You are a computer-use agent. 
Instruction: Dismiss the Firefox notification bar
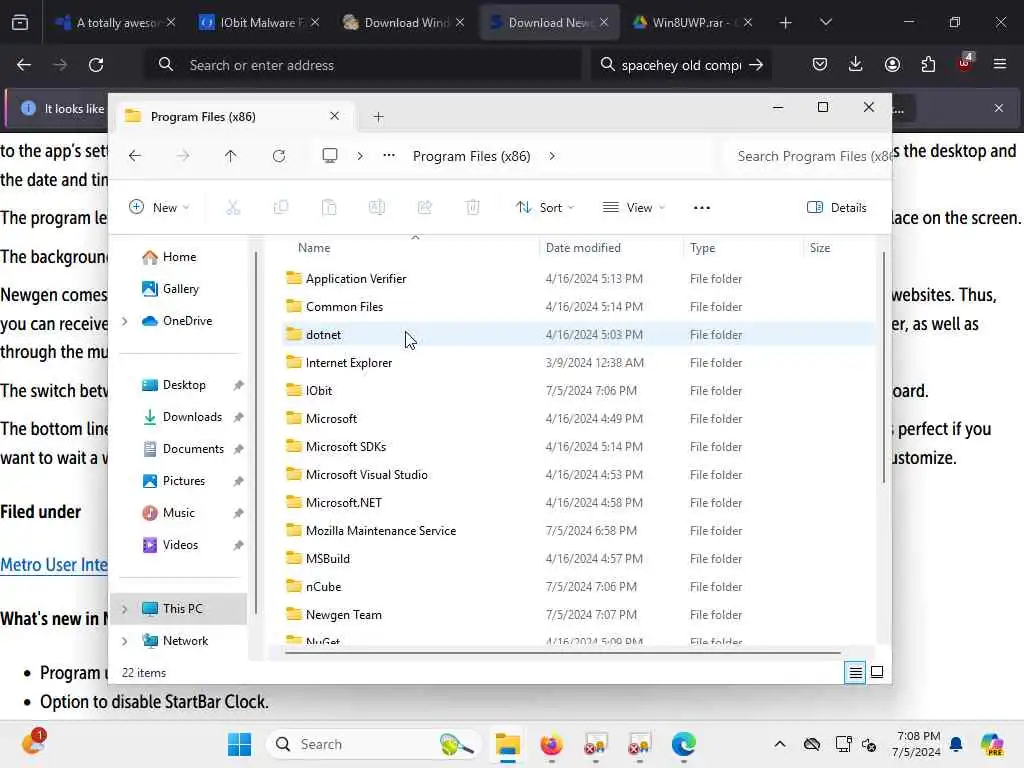coord(999,108)
